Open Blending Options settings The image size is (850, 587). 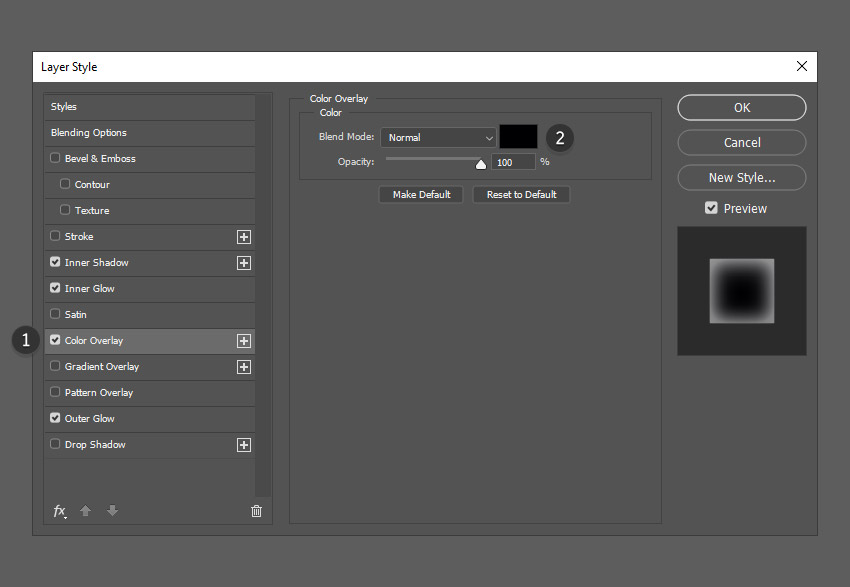(x=150, y=133)
